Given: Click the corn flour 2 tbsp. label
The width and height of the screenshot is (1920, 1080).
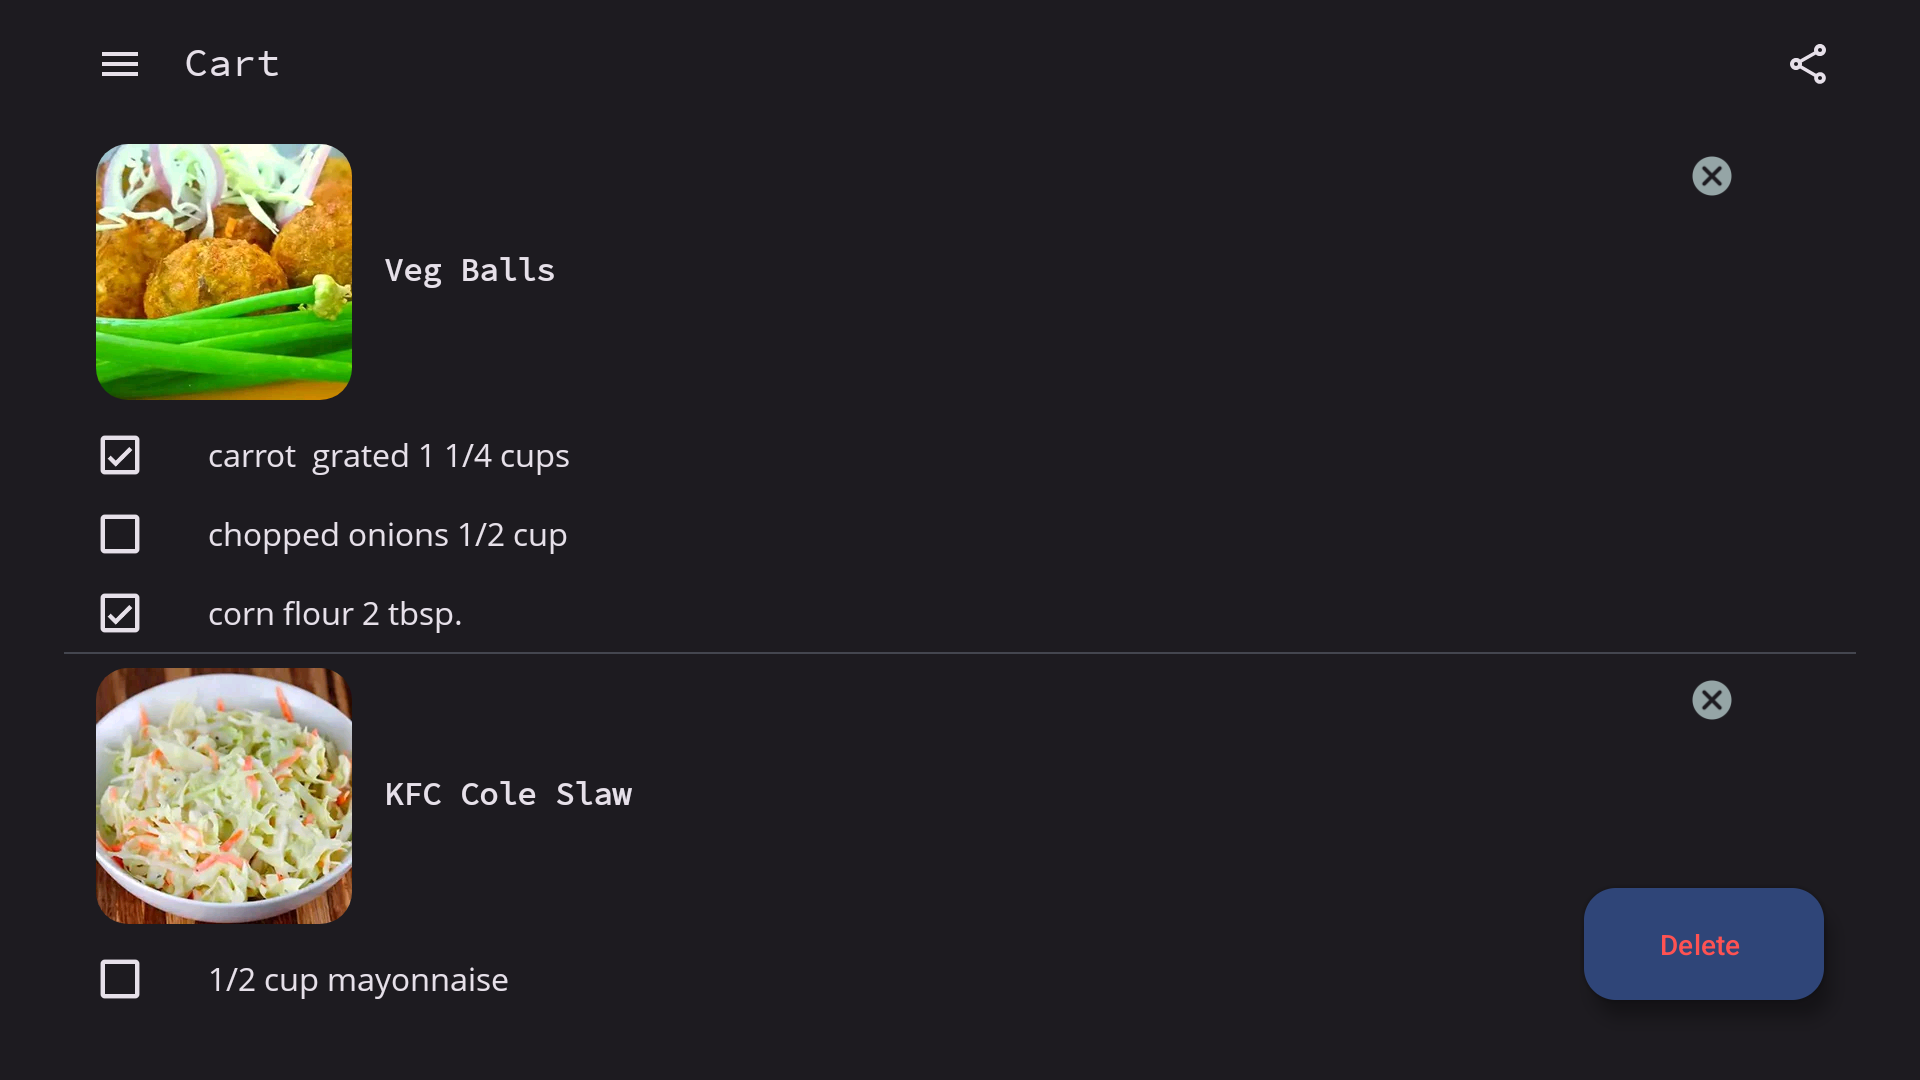Looking at the screenshot, I should 335,614.
